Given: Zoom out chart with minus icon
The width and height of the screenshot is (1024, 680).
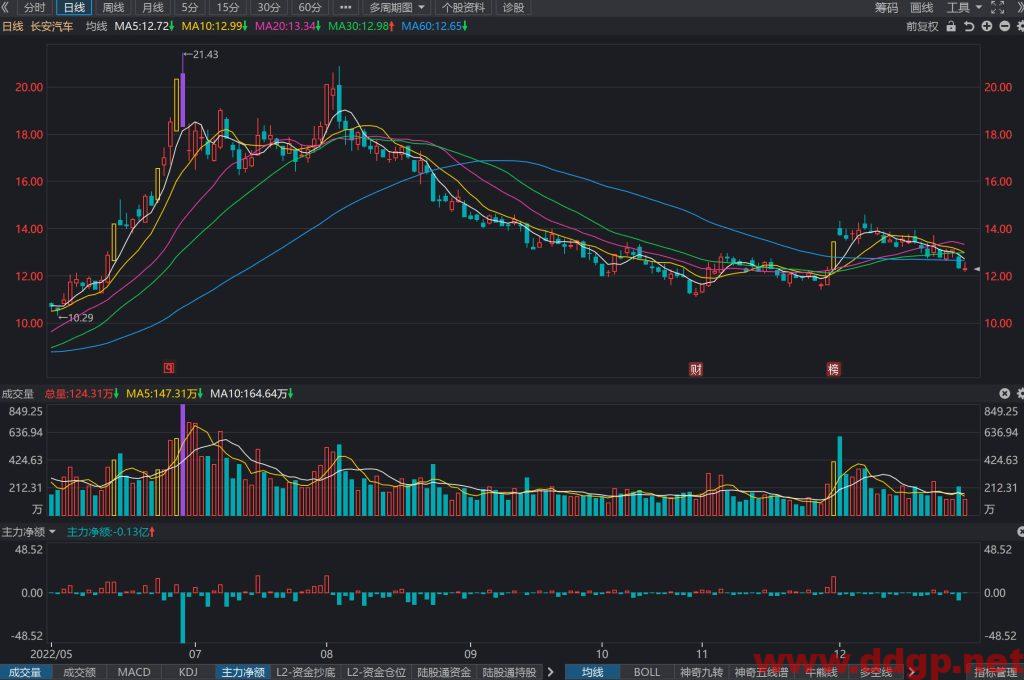Looking at the screenshot, I should (1004, 26).
